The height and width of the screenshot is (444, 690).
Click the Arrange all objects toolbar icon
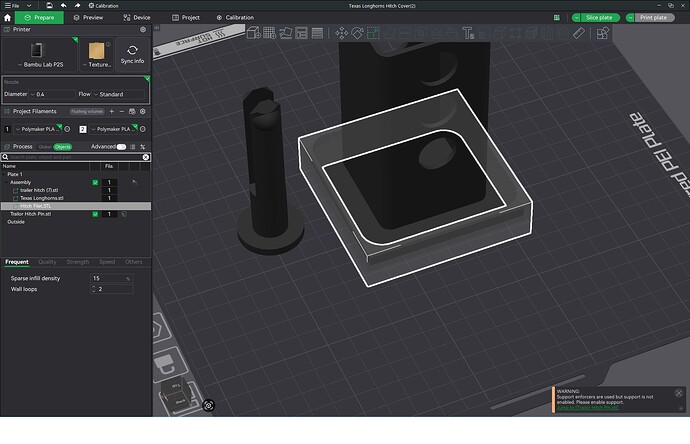pyautogui.click(x=301, y=33)
